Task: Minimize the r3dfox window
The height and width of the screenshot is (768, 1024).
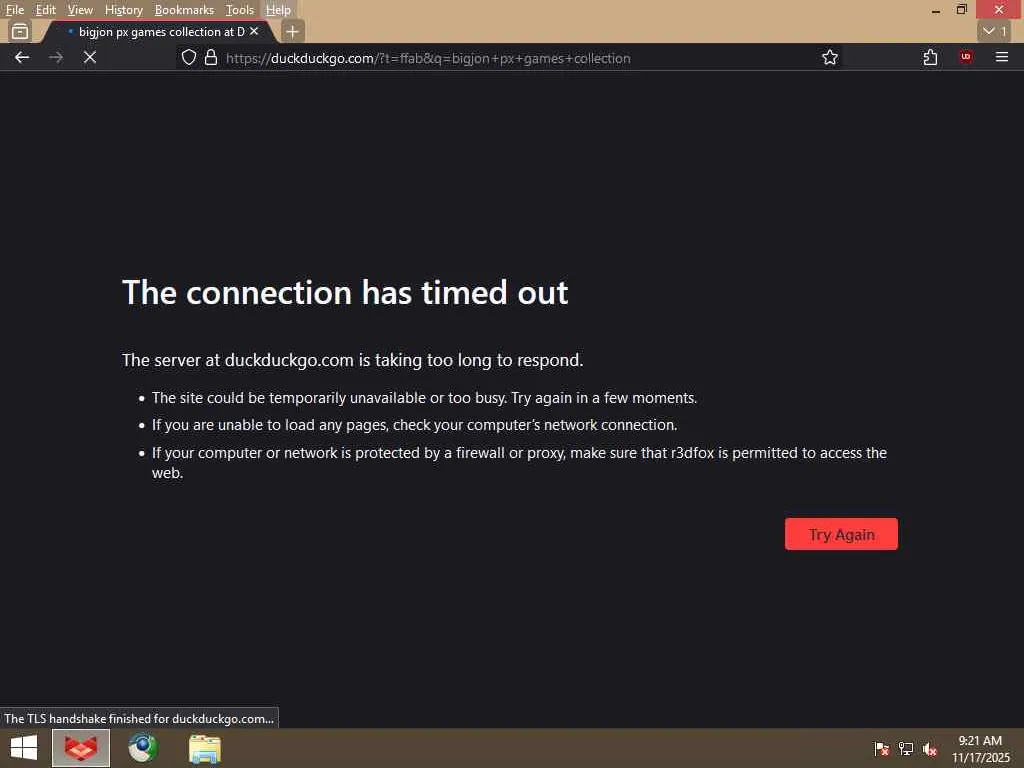Action: 936,10
